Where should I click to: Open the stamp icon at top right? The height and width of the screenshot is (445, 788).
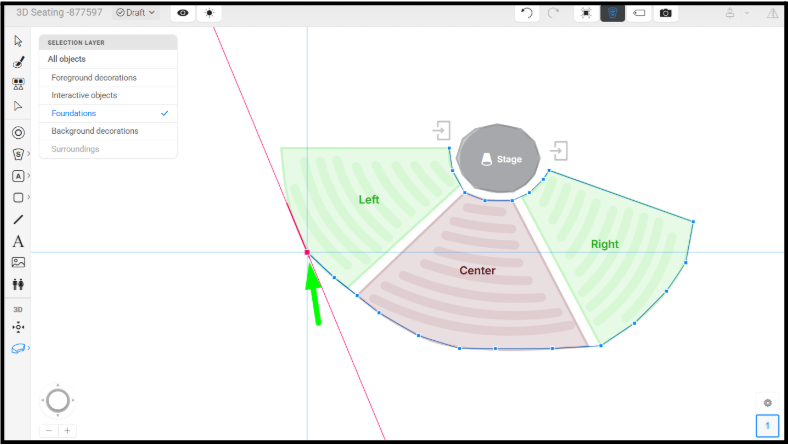[x=730, y=13]
